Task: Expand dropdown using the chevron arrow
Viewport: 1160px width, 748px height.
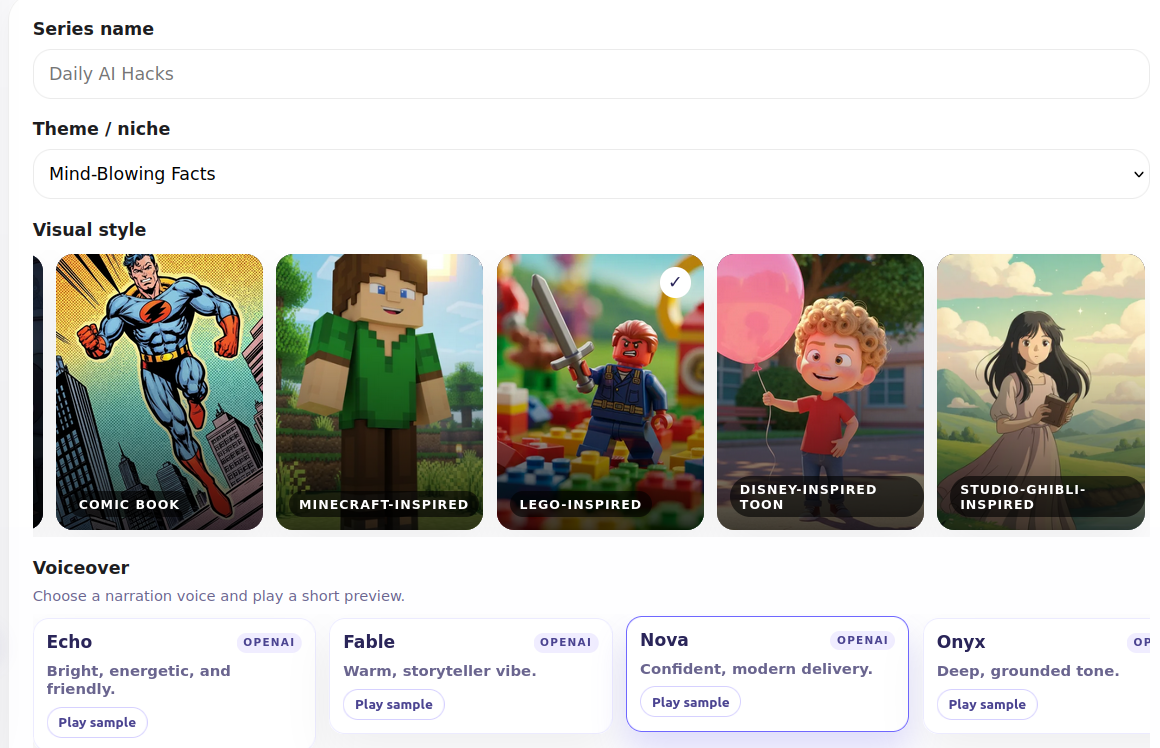Action: click(1138, 175)
